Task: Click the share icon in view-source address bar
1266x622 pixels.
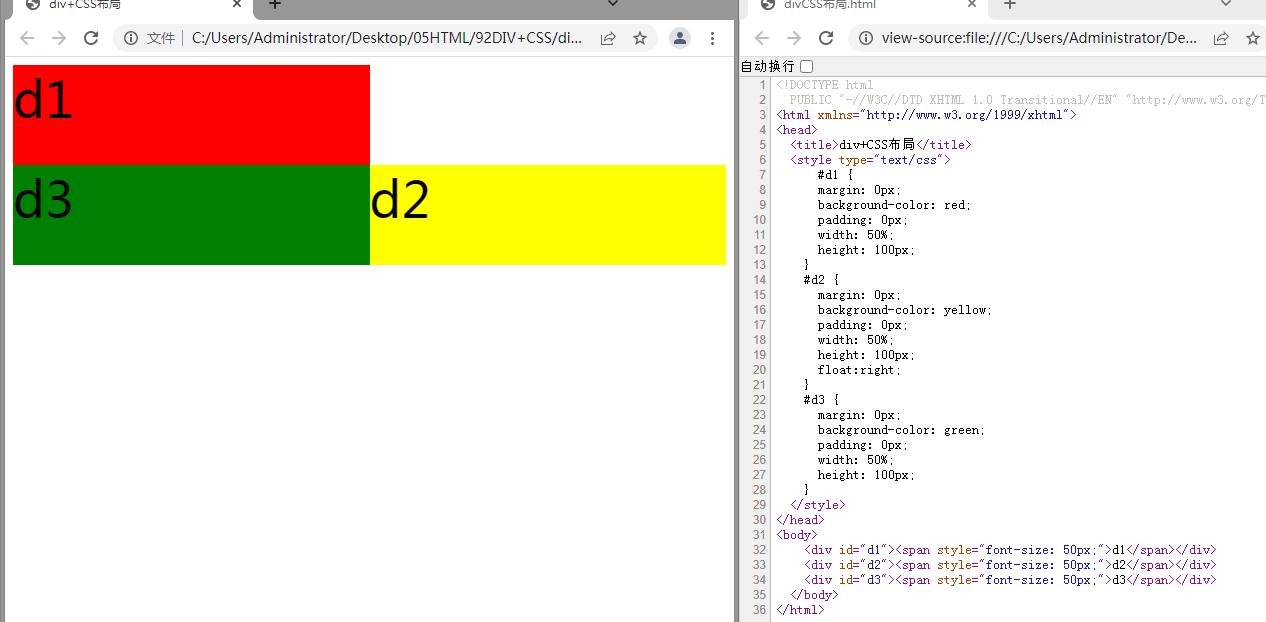Action: pyautogui.click(x=1221, y=38)
